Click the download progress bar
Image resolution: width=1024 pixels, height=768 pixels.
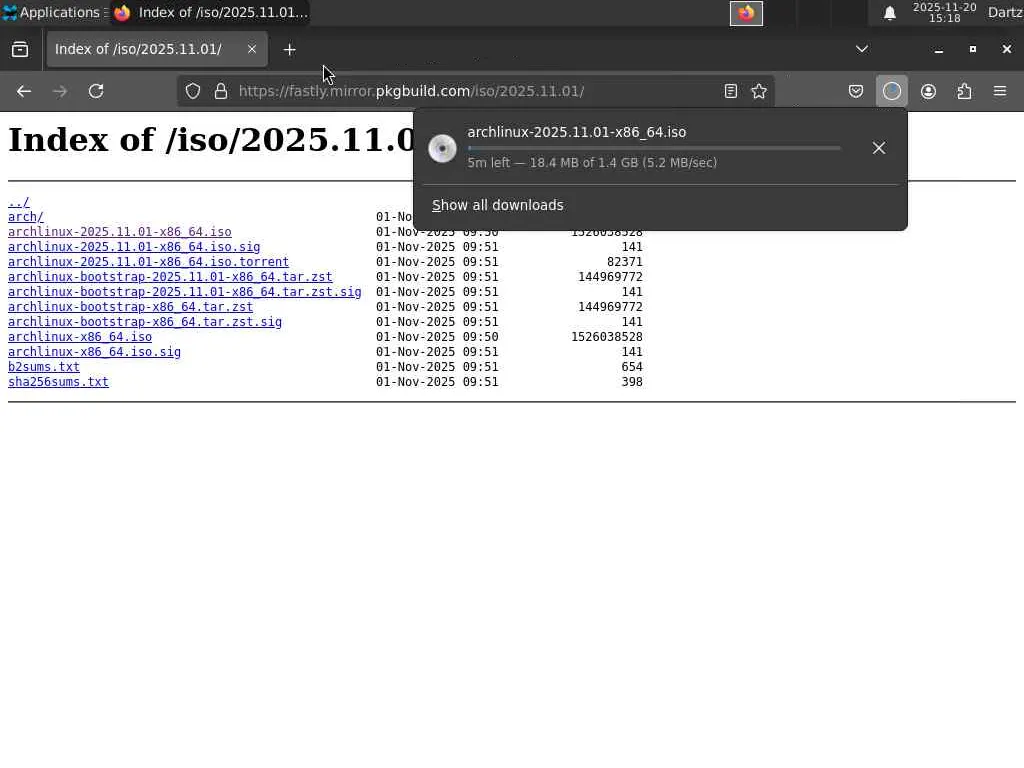coord(654,148)
